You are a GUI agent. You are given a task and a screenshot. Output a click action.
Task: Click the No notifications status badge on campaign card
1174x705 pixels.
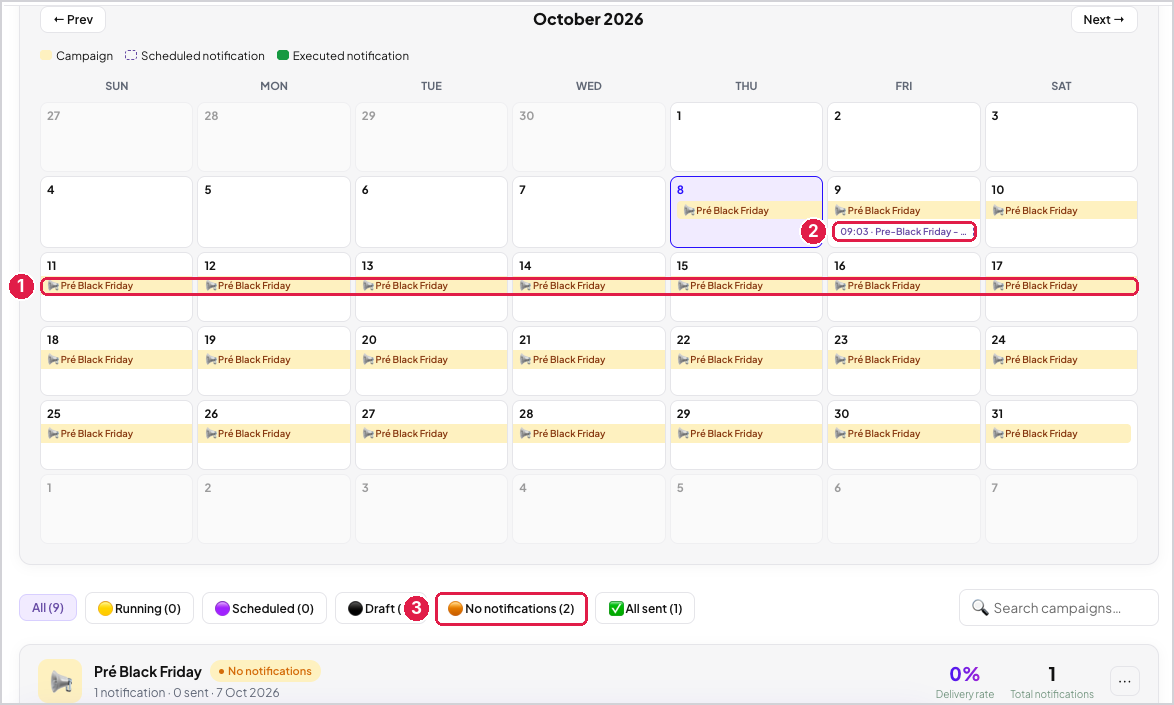click(265, 671)
